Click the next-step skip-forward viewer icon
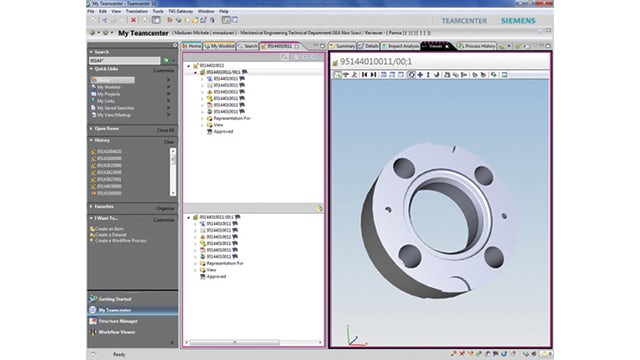 click(x=373, y=75)
